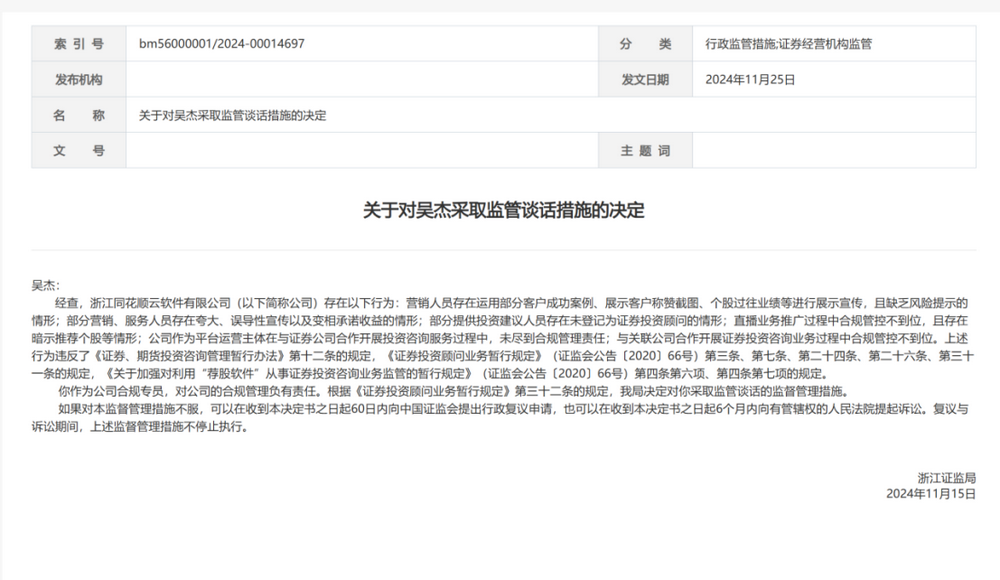Click the document name in the table row

[x=232, y=115]
